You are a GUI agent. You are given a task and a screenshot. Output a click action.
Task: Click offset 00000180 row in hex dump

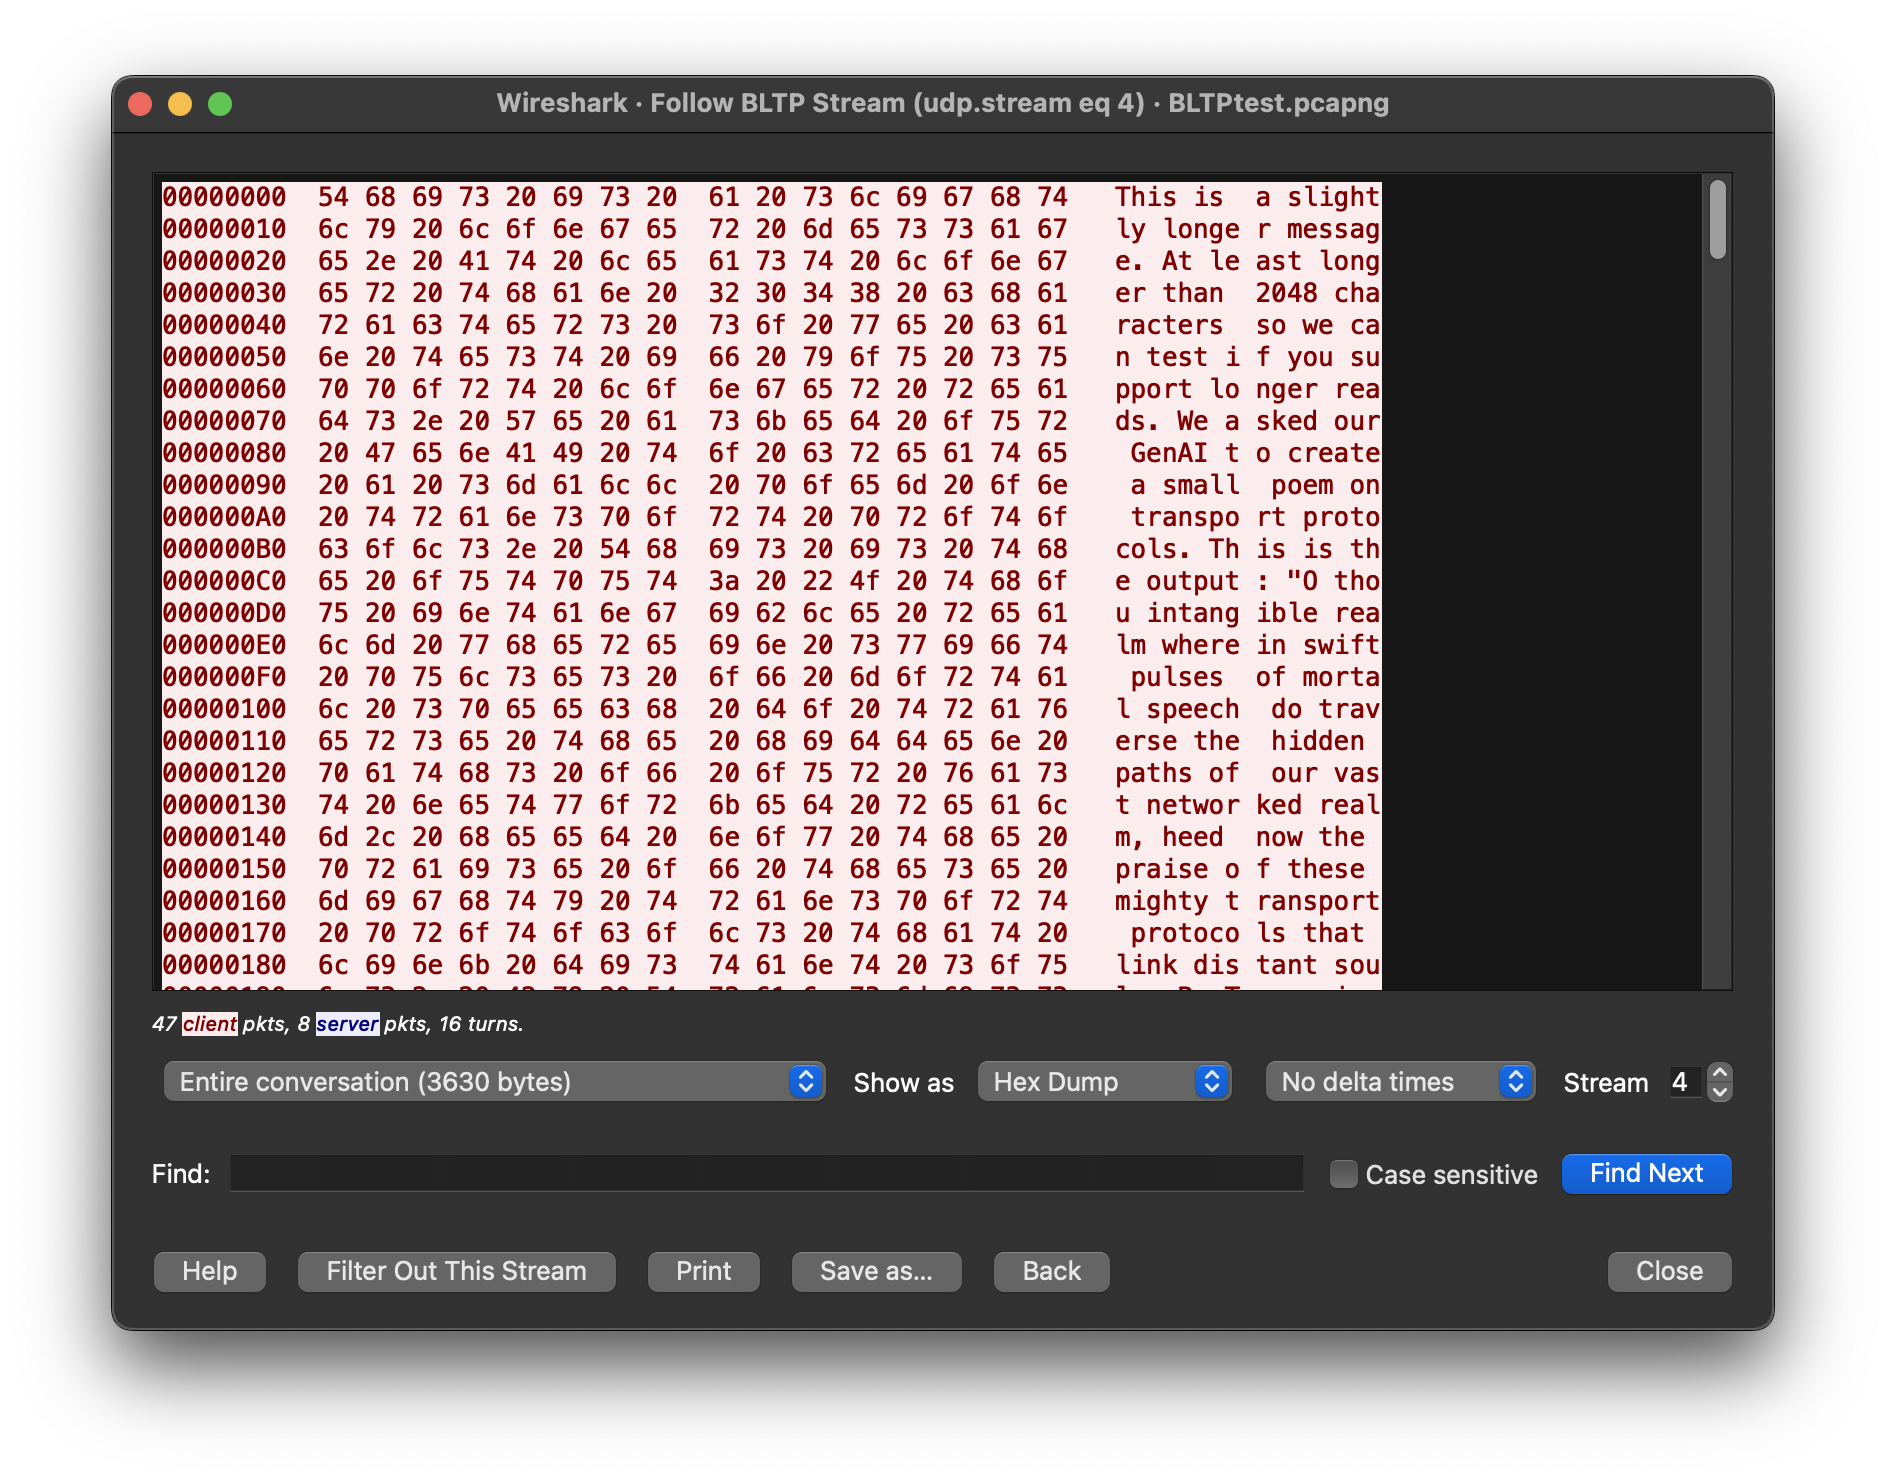pyautogui.click(x=771, y=965)
